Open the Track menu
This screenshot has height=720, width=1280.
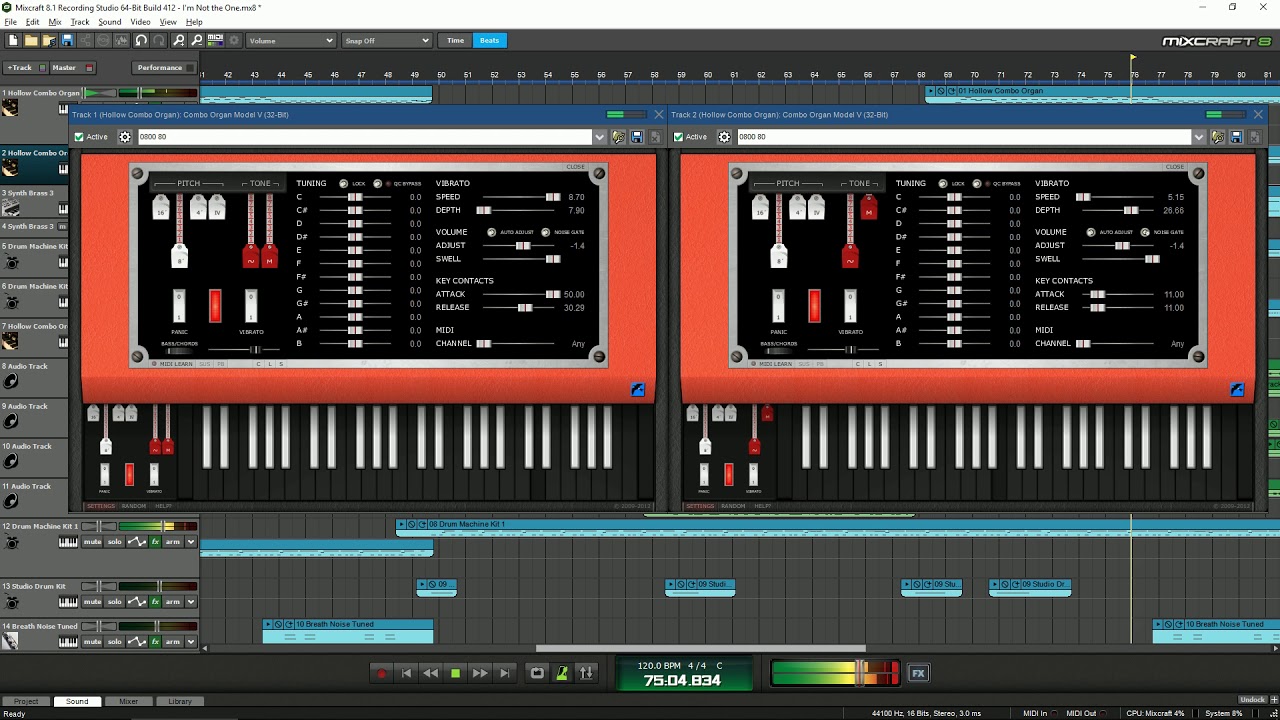click(x=80, y=22)
